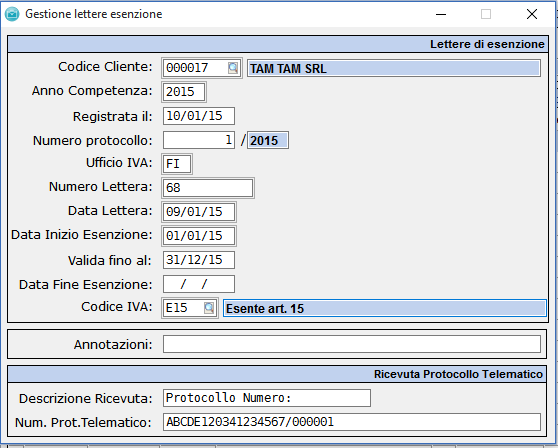Click the Descrizione Ricevuta field
The width and height of the screenshot is (558, 448).
(267, 398)
